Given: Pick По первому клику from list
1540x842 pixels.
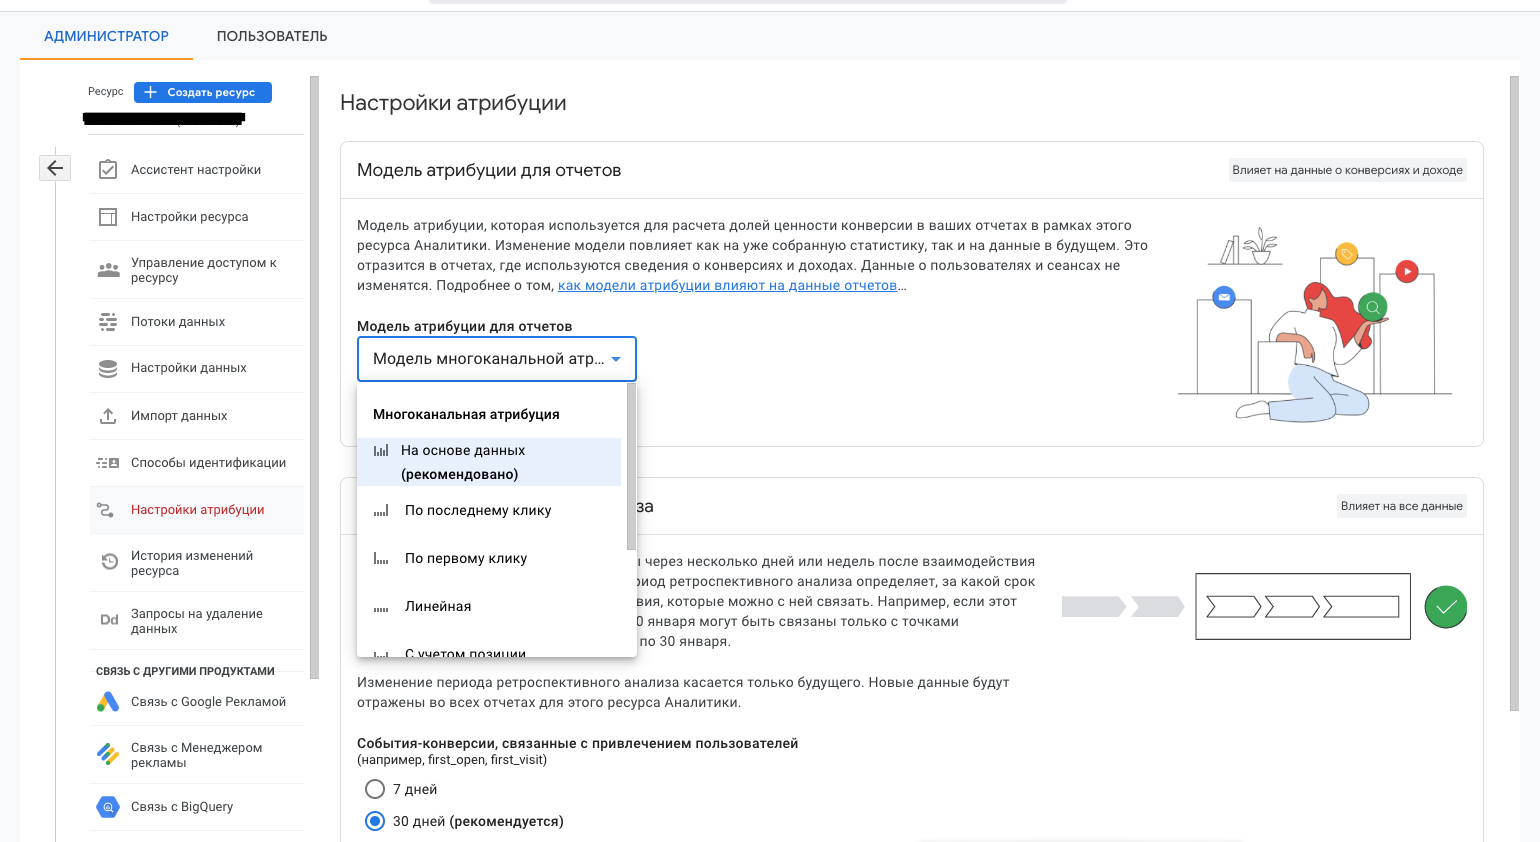Looking at the screenshot, I should pyautogui.click(x=465, y=558).
